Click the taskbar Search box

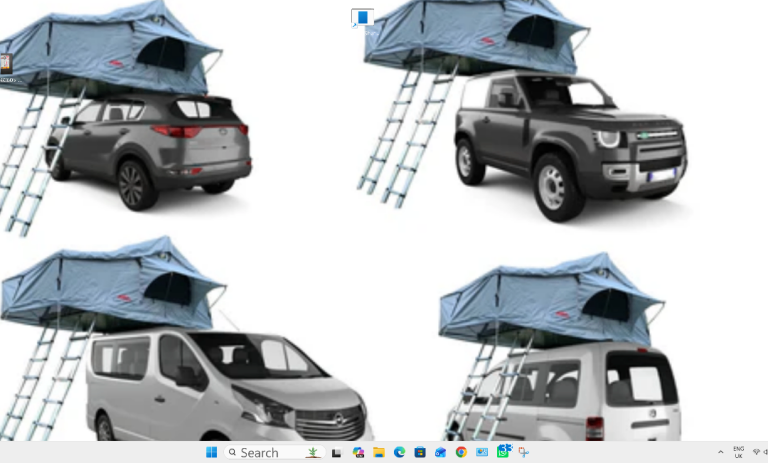(275, 452)
